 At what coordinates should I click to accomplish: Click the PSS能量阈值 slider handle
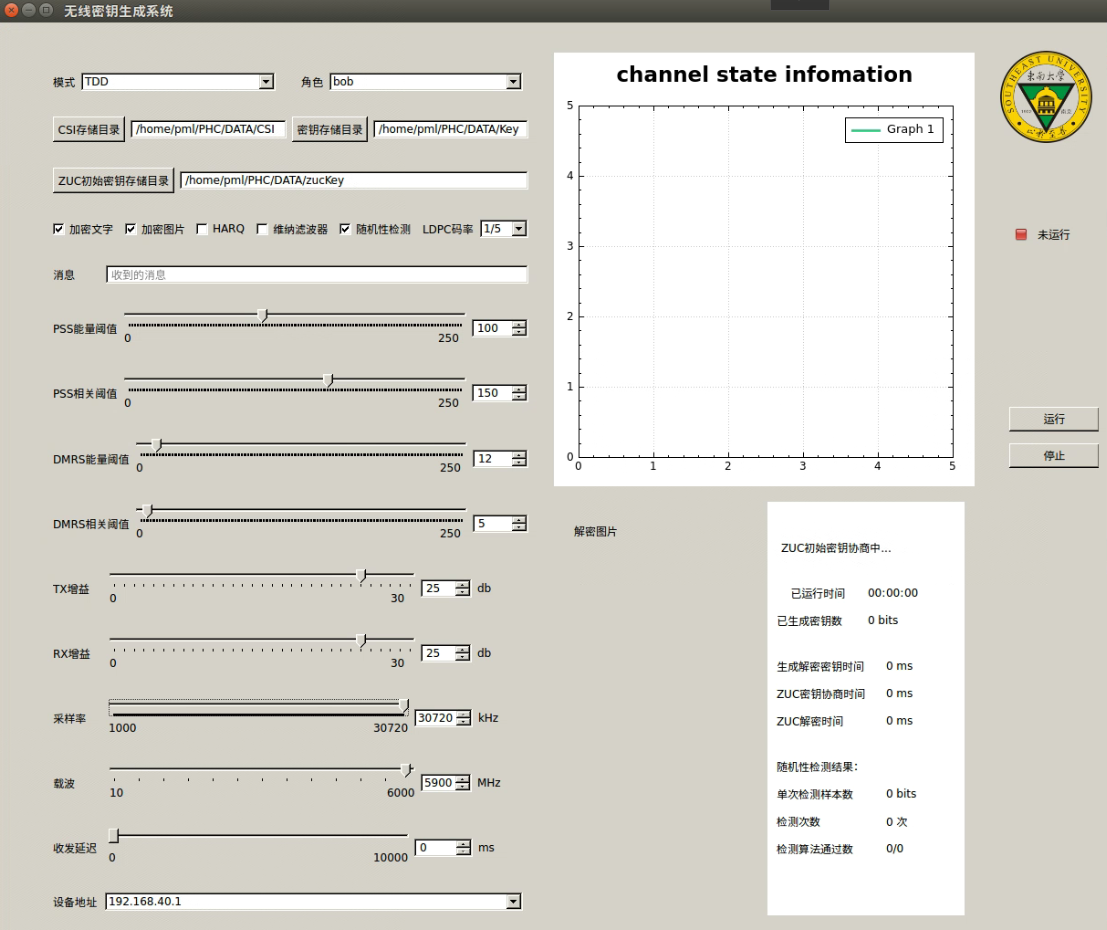[263, 315]
